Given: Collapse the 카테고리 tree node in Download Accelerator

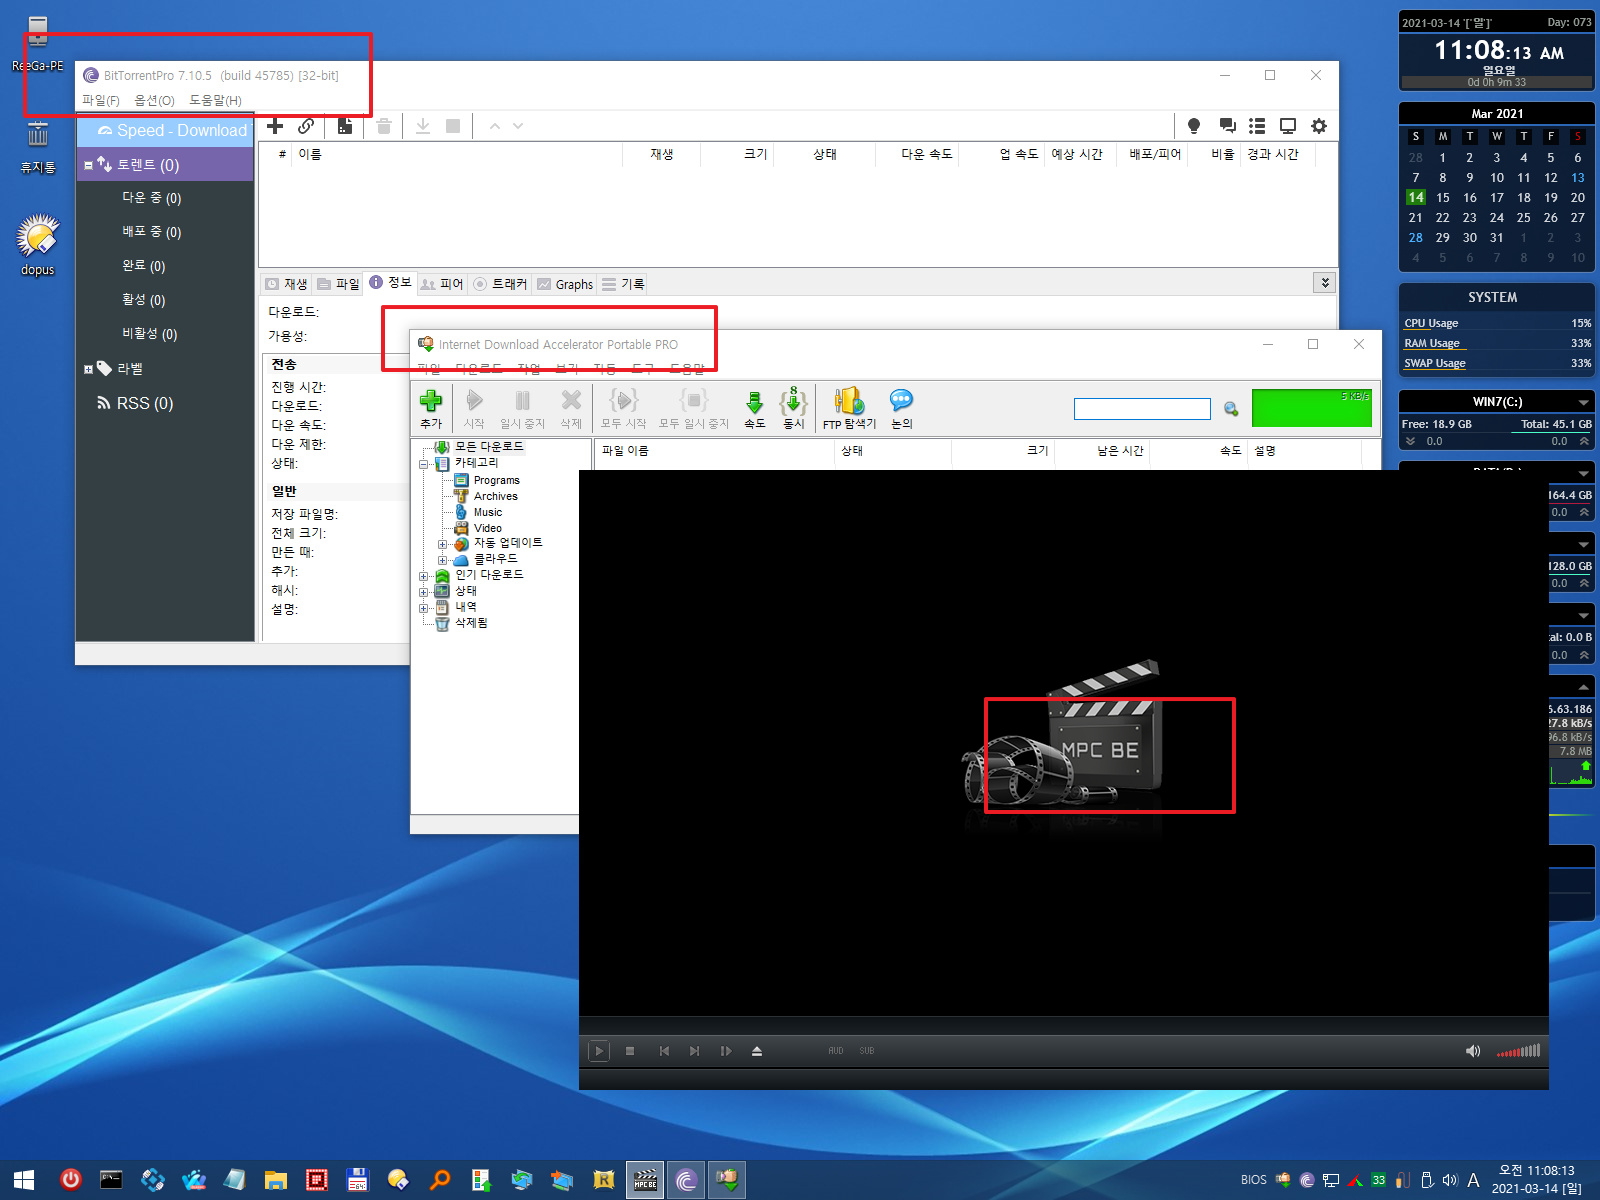Looking at the screenshot, I should (424, 464).
